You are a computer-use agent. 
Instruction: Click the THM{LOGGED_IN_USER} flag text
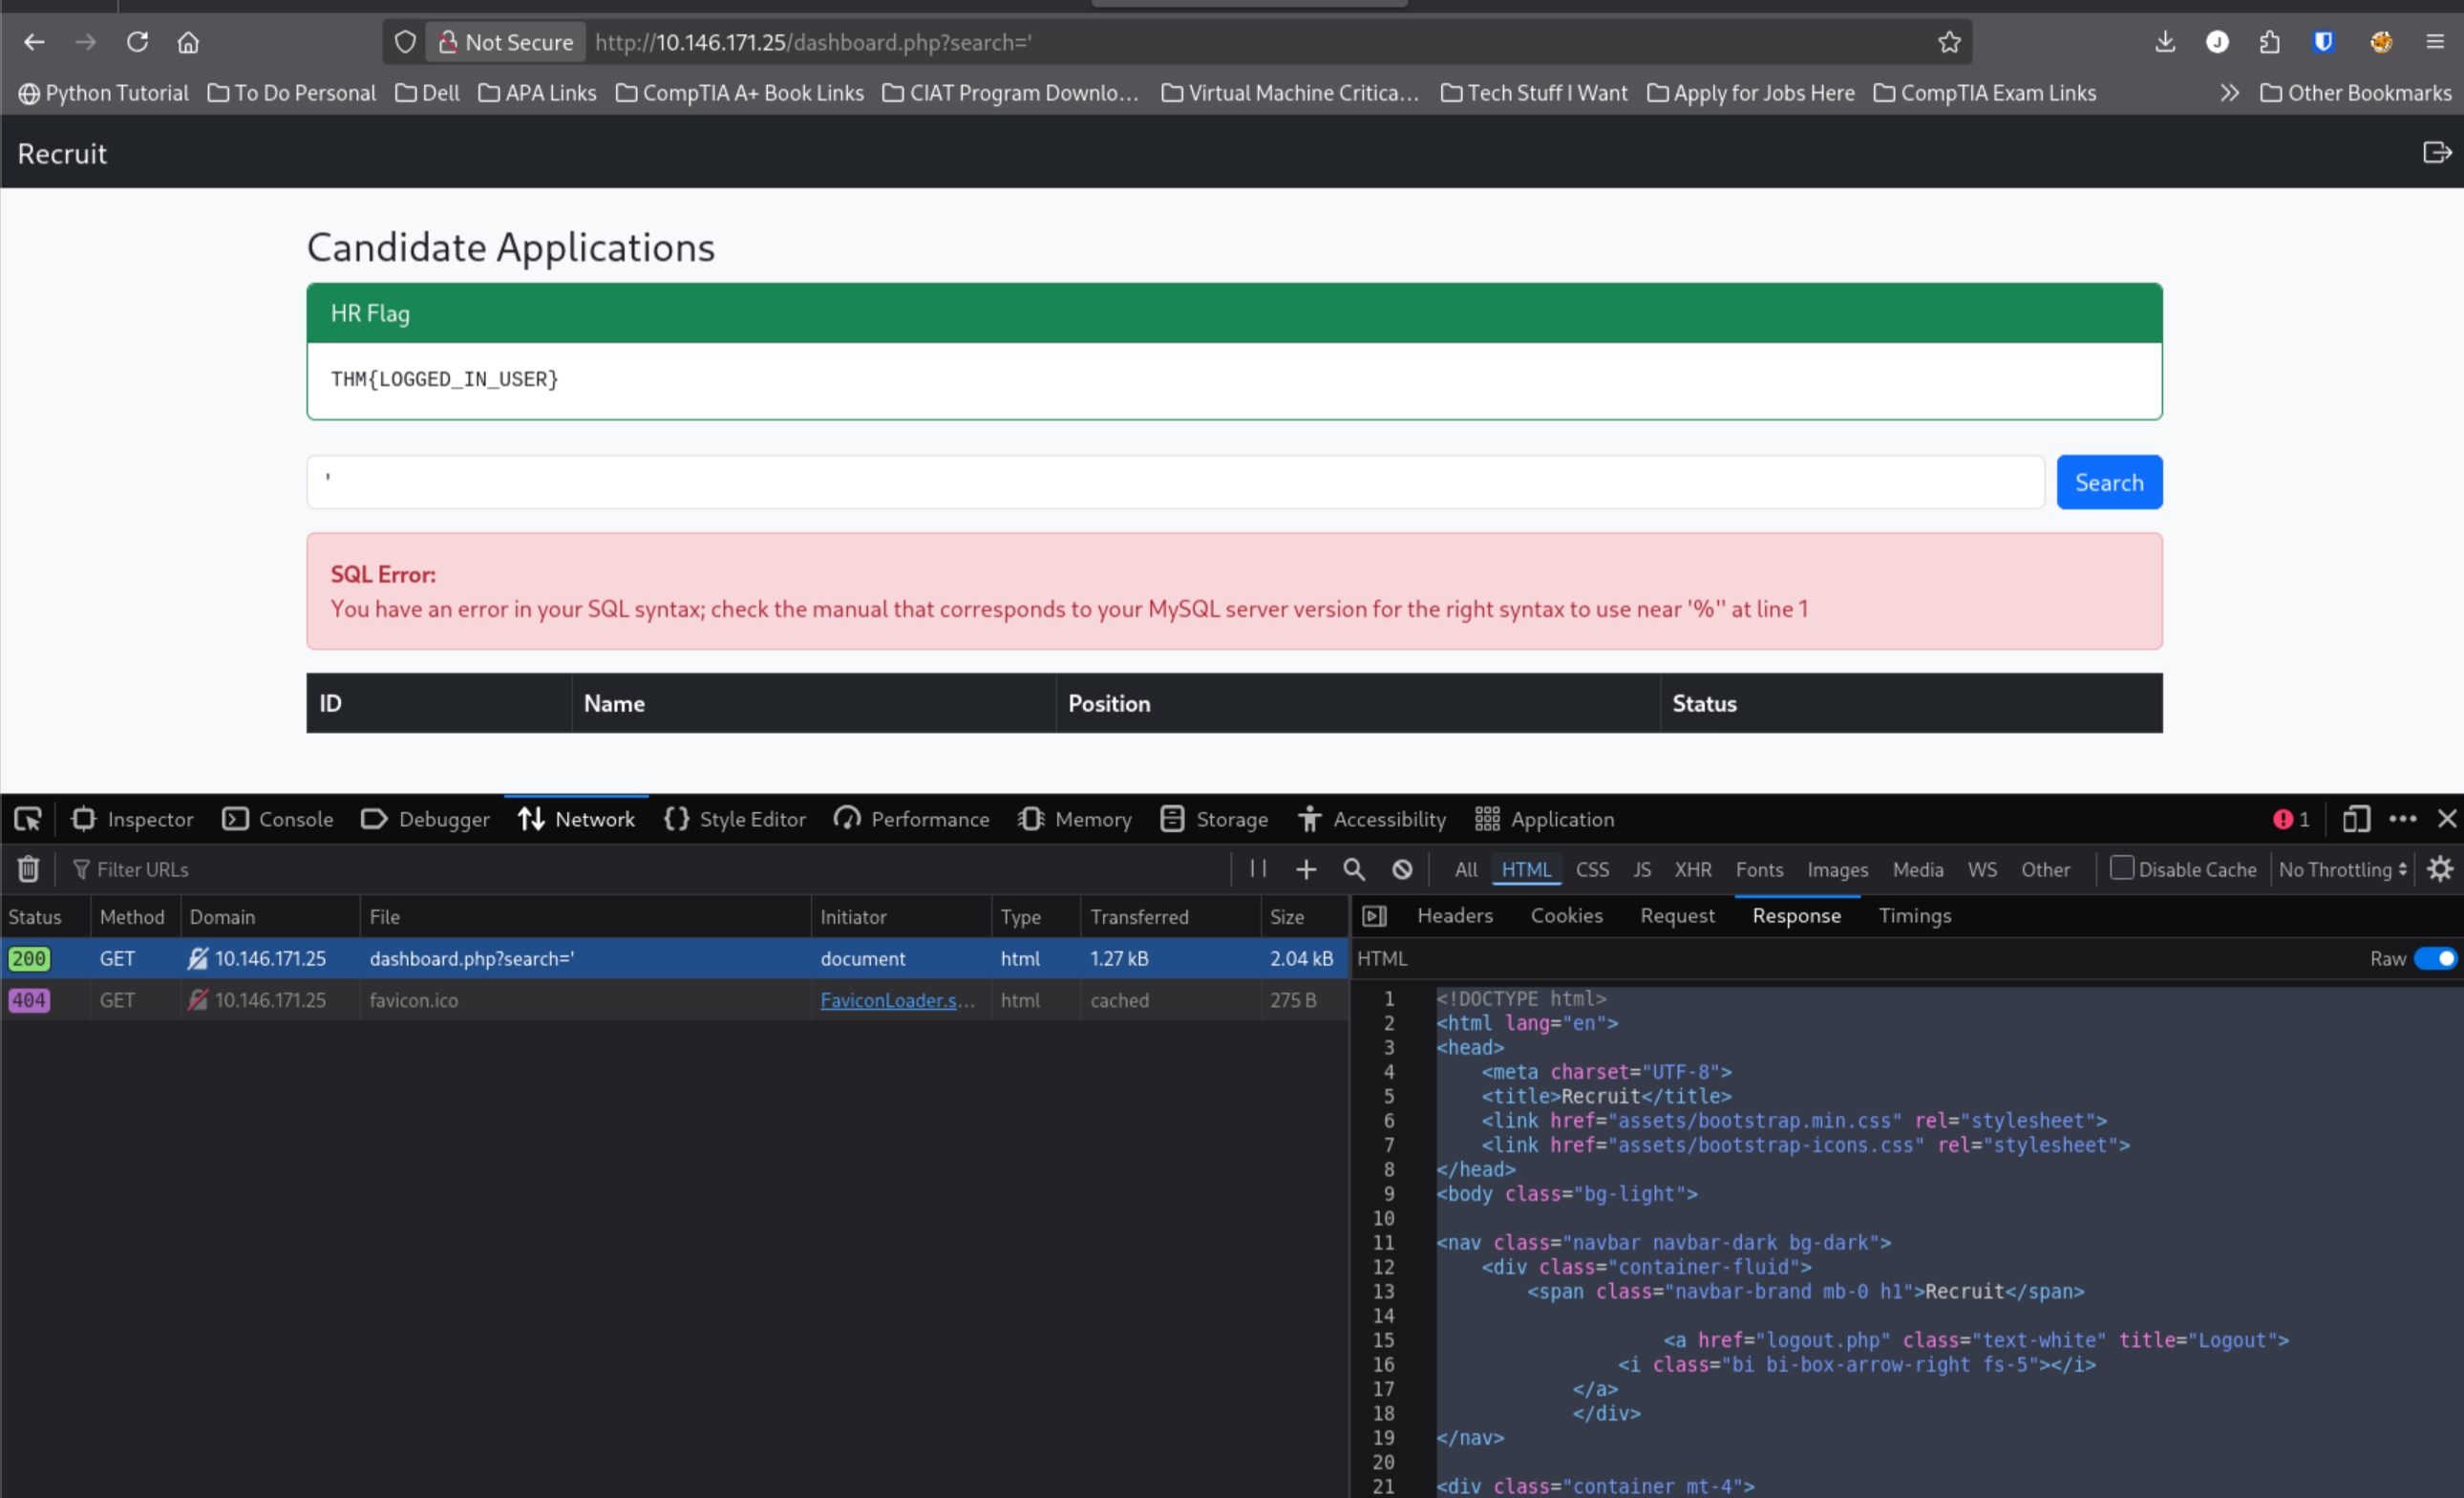[x=444, y=379]
